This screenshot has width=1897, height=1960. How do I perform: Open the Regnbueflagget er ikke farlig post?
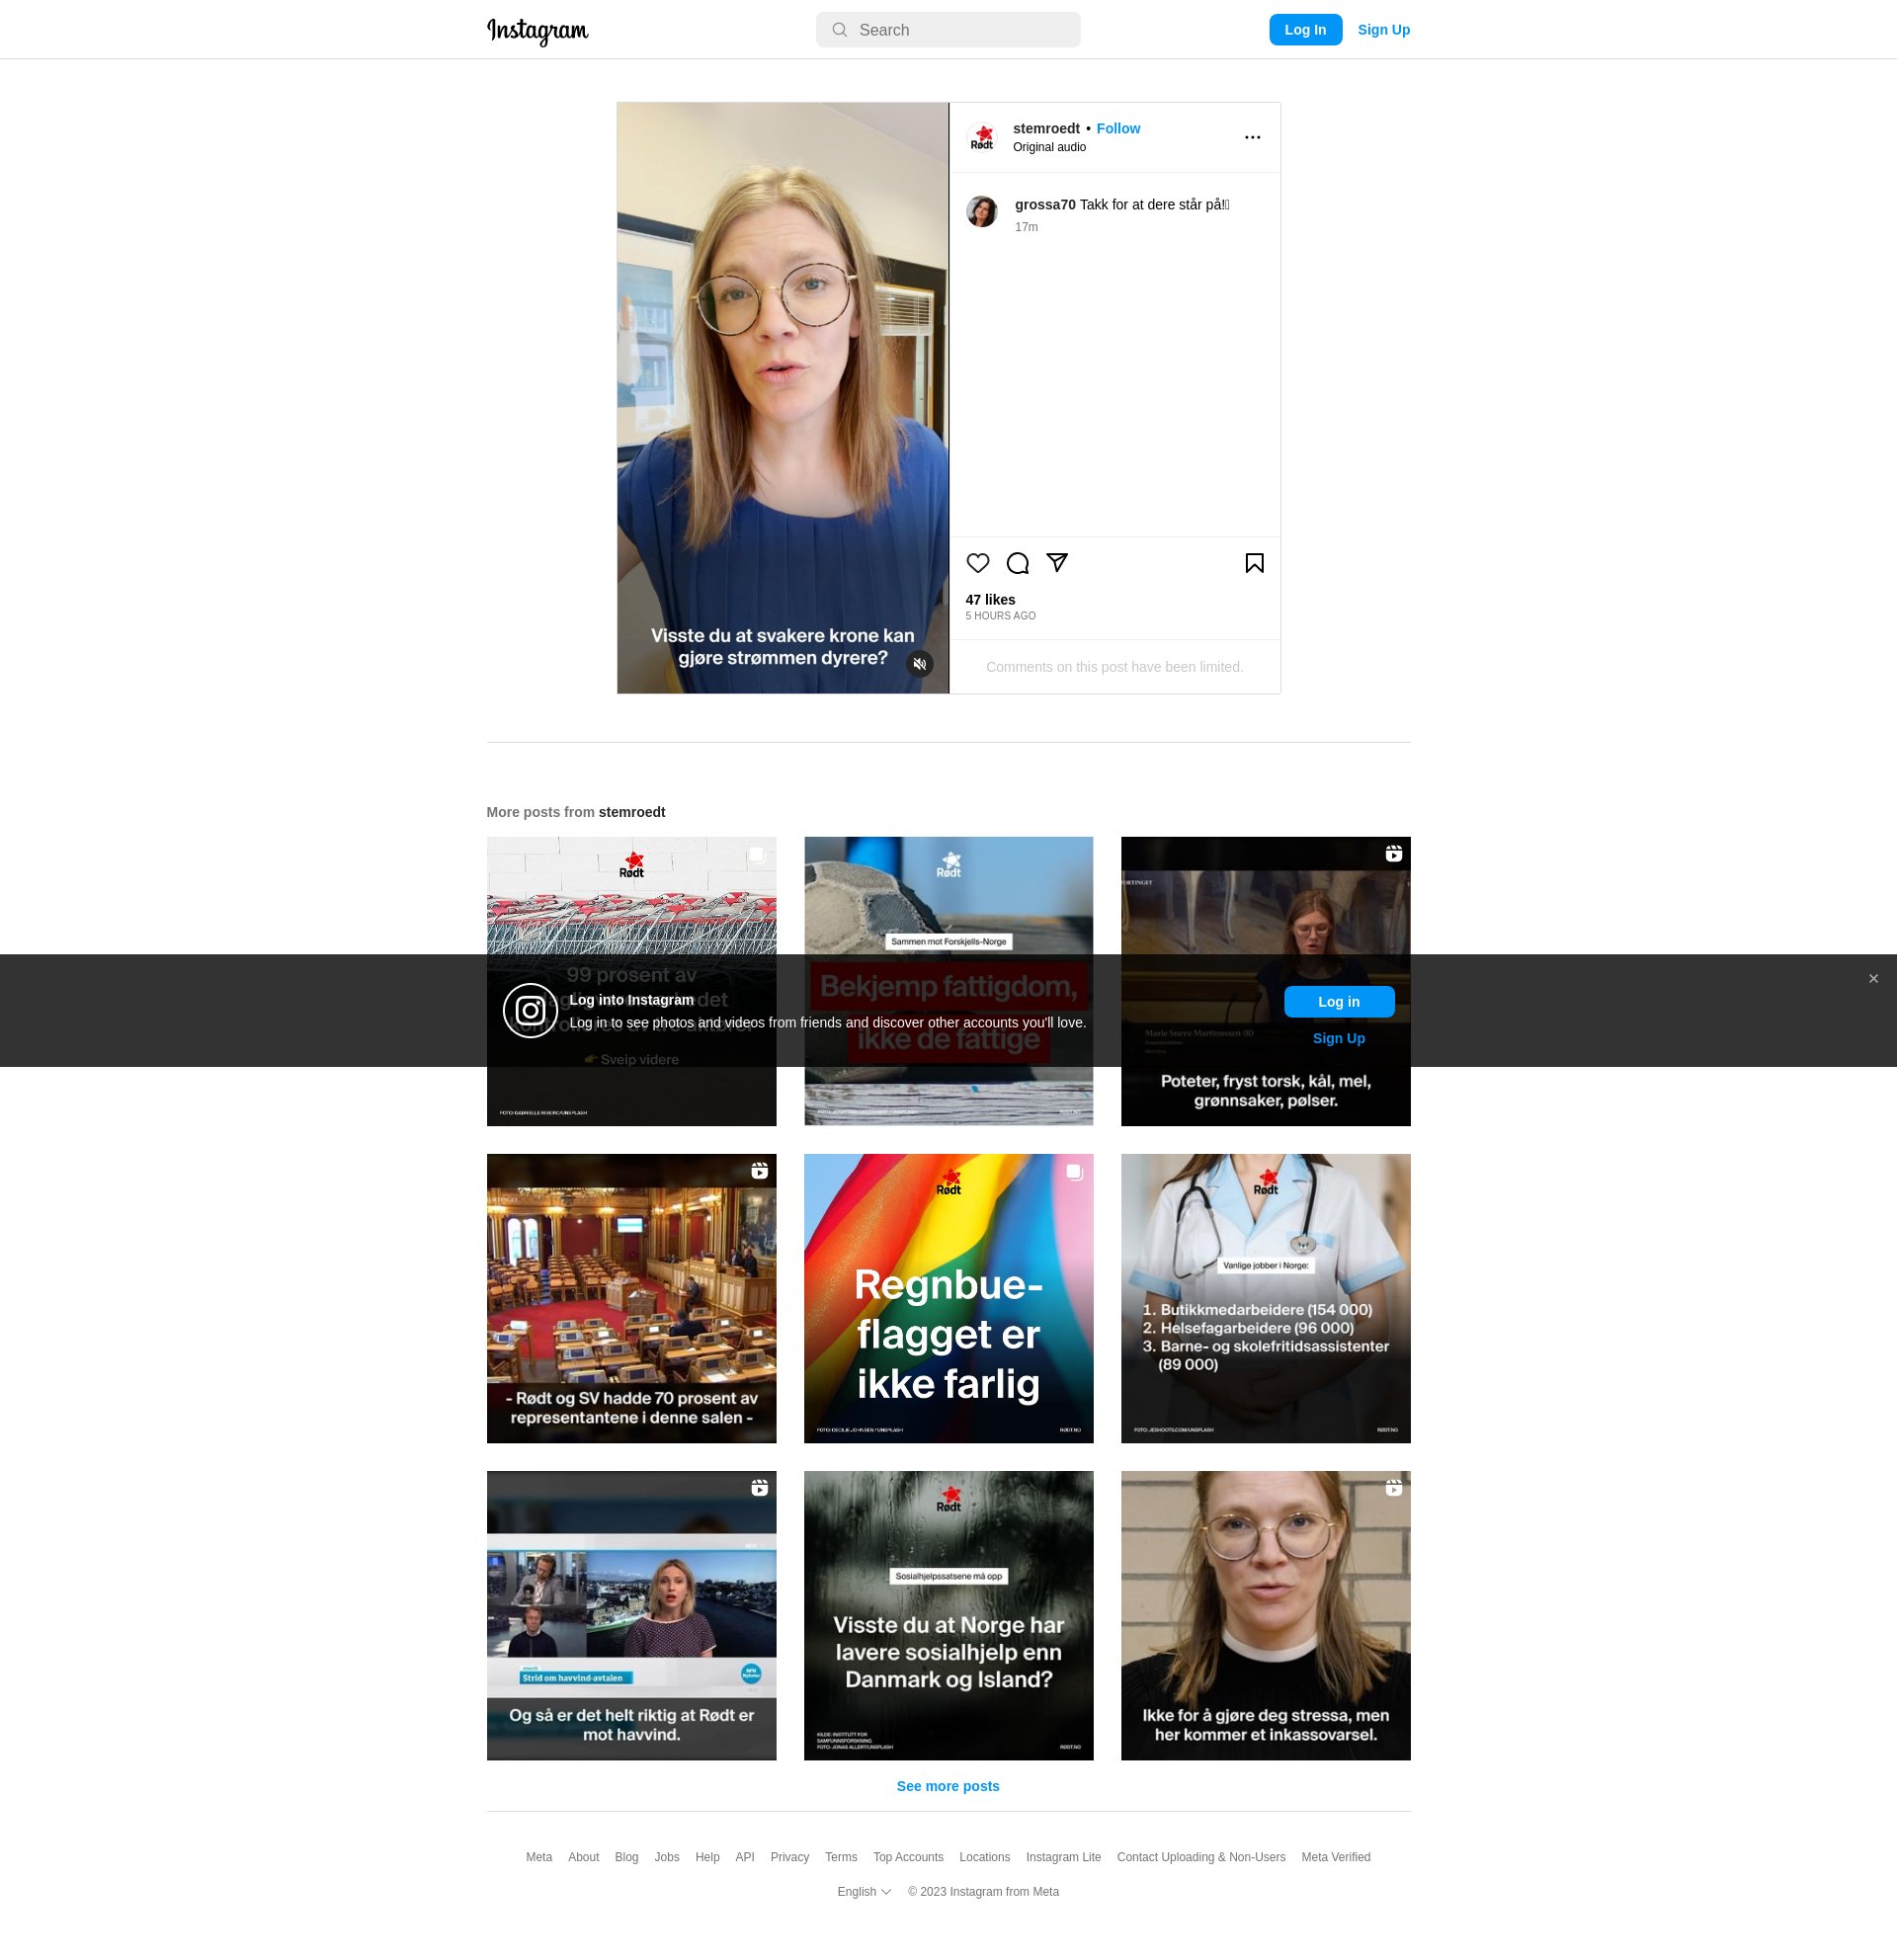[x=948, y=1298]
